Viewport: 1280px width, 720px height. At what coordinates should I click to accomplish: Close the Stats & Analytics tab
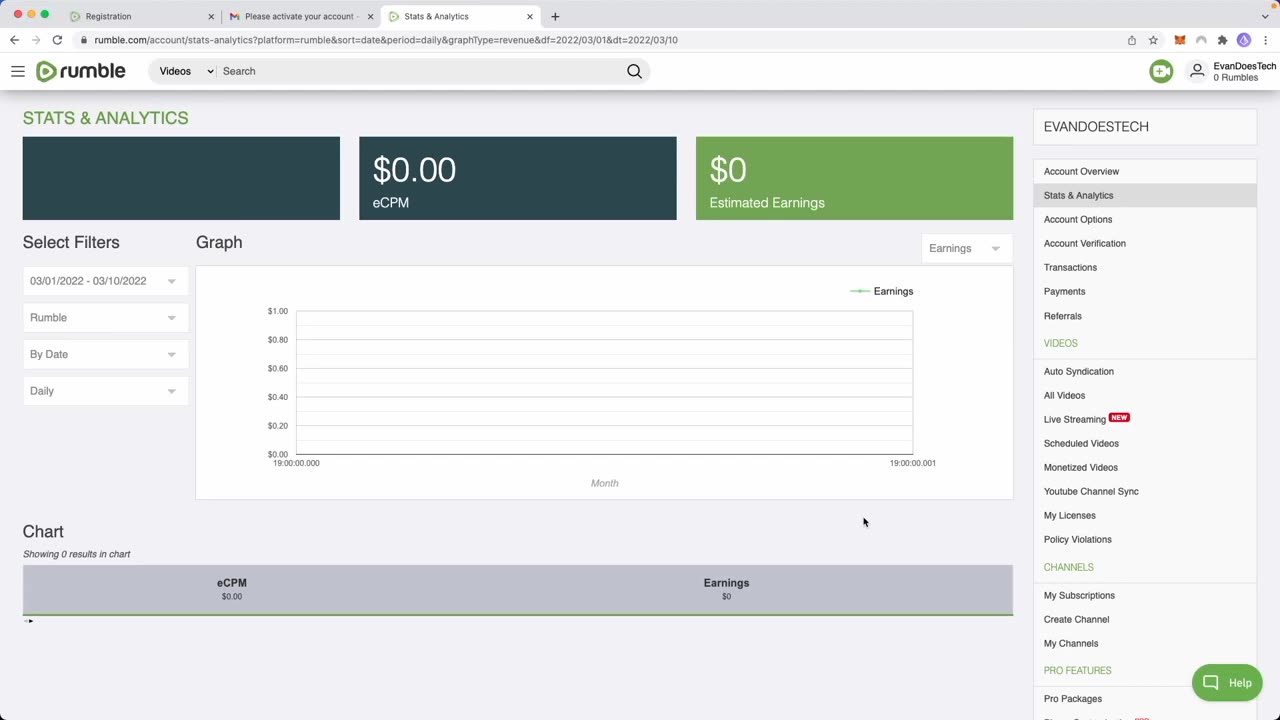[x=530, y=16]
